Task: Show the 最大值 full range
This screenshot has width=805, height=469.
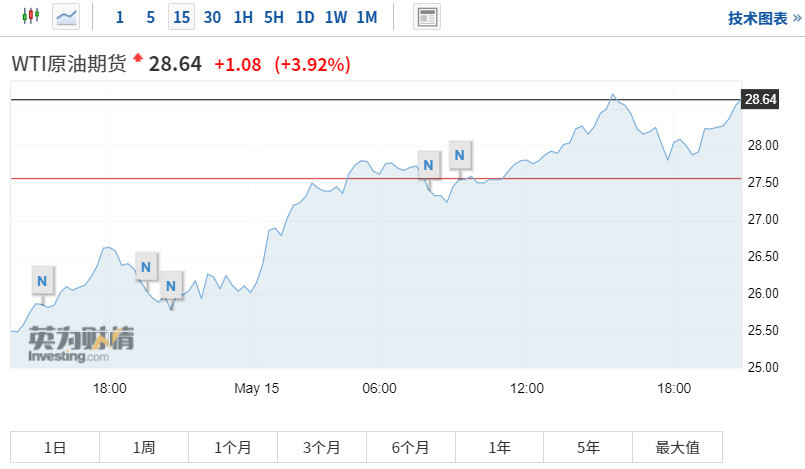Action: pyautogui.click(x=677, y=448)
